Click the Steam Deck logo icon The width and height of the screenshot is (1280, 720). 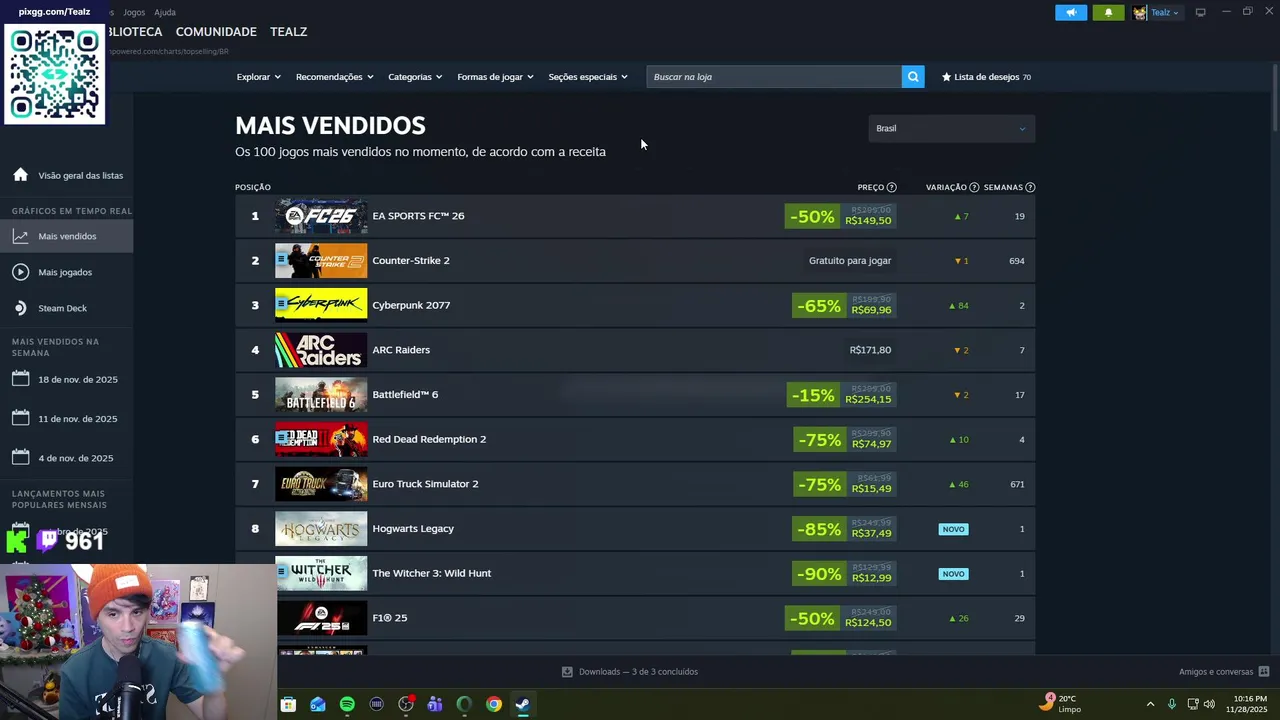tap(20, 308)
